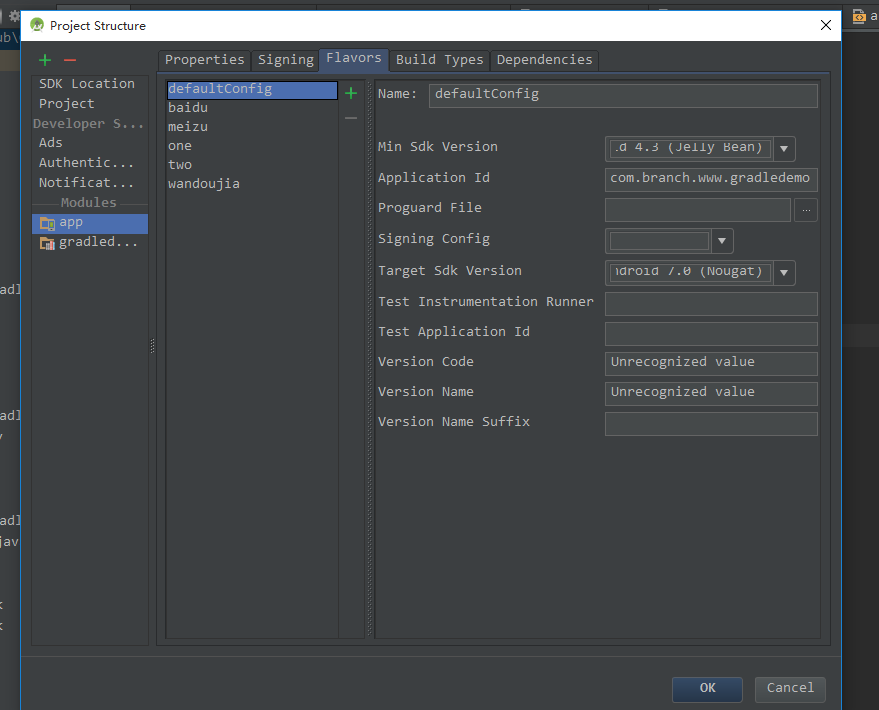Switch to the Signing tab
Screen dimensions: 879x710
coord(285,60)
